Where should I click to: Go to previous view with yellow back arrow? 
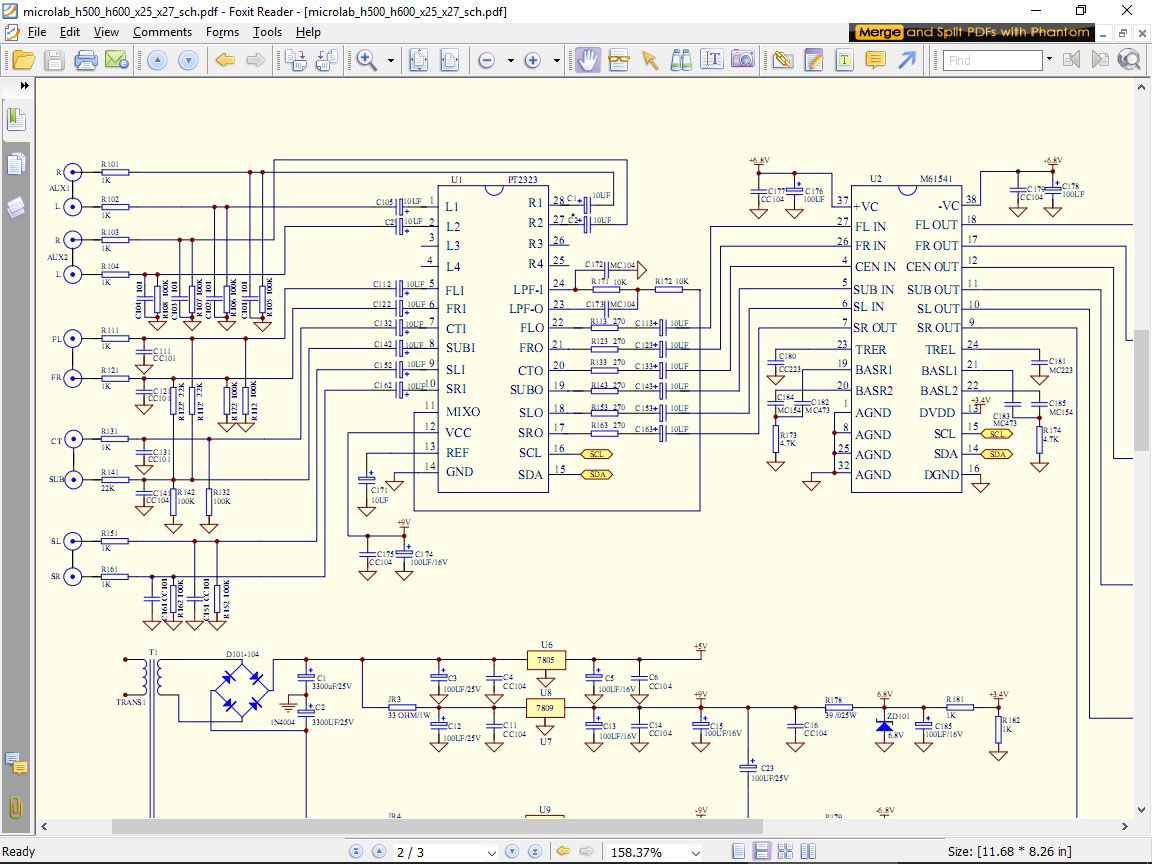225,60
